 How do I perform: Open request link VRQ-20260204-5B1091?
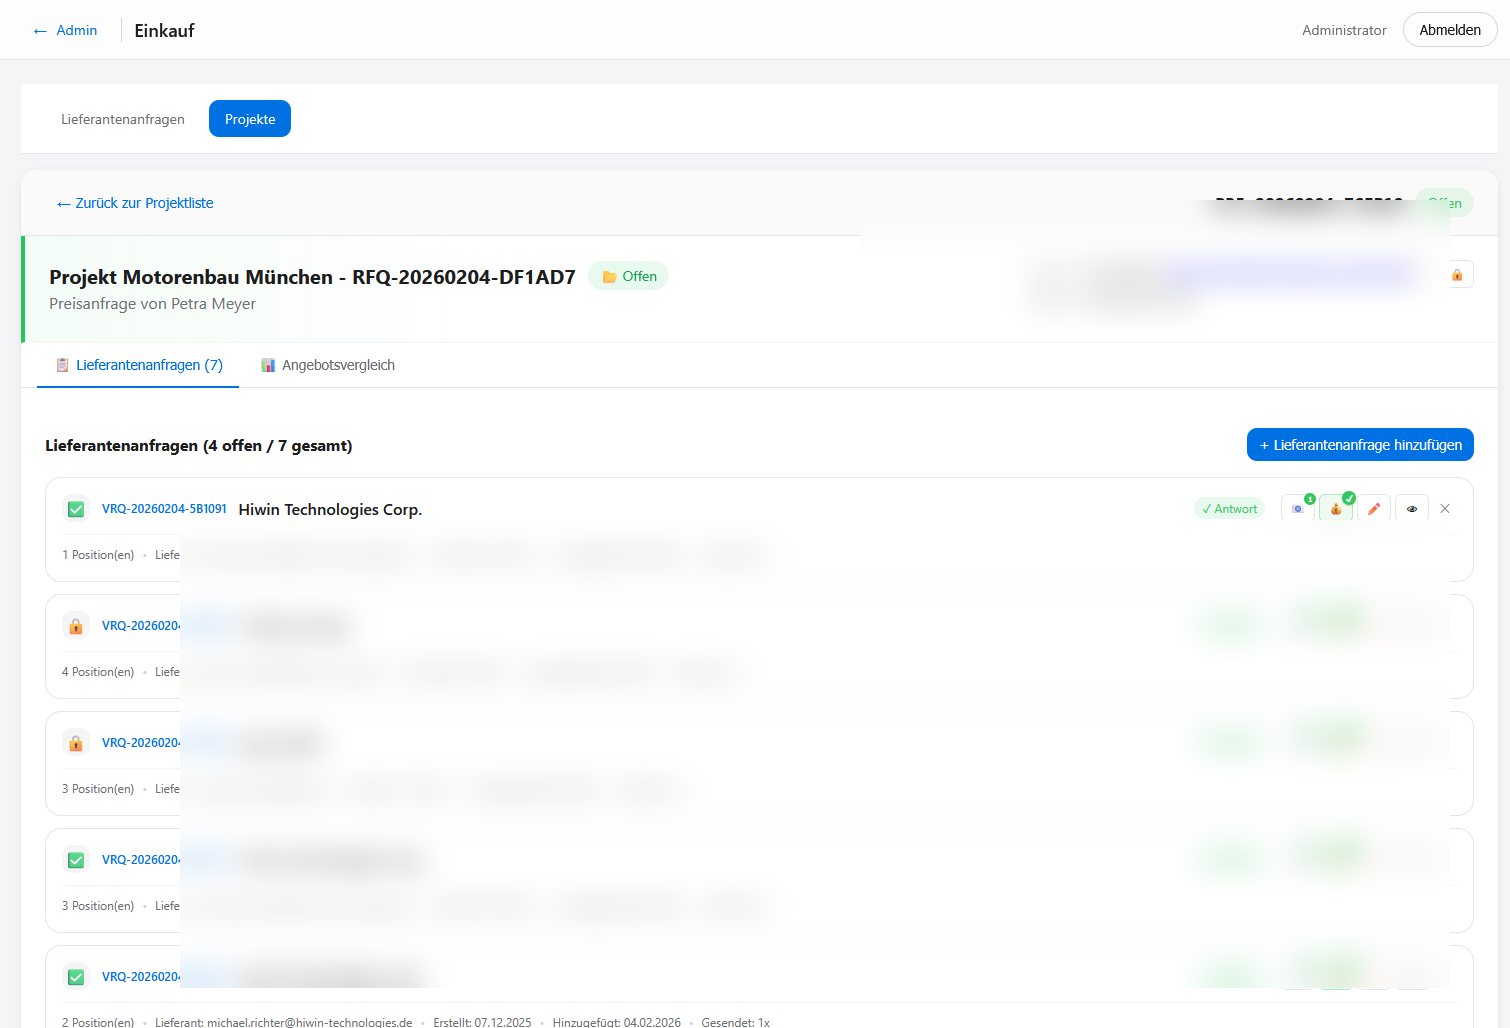(164, 509)
